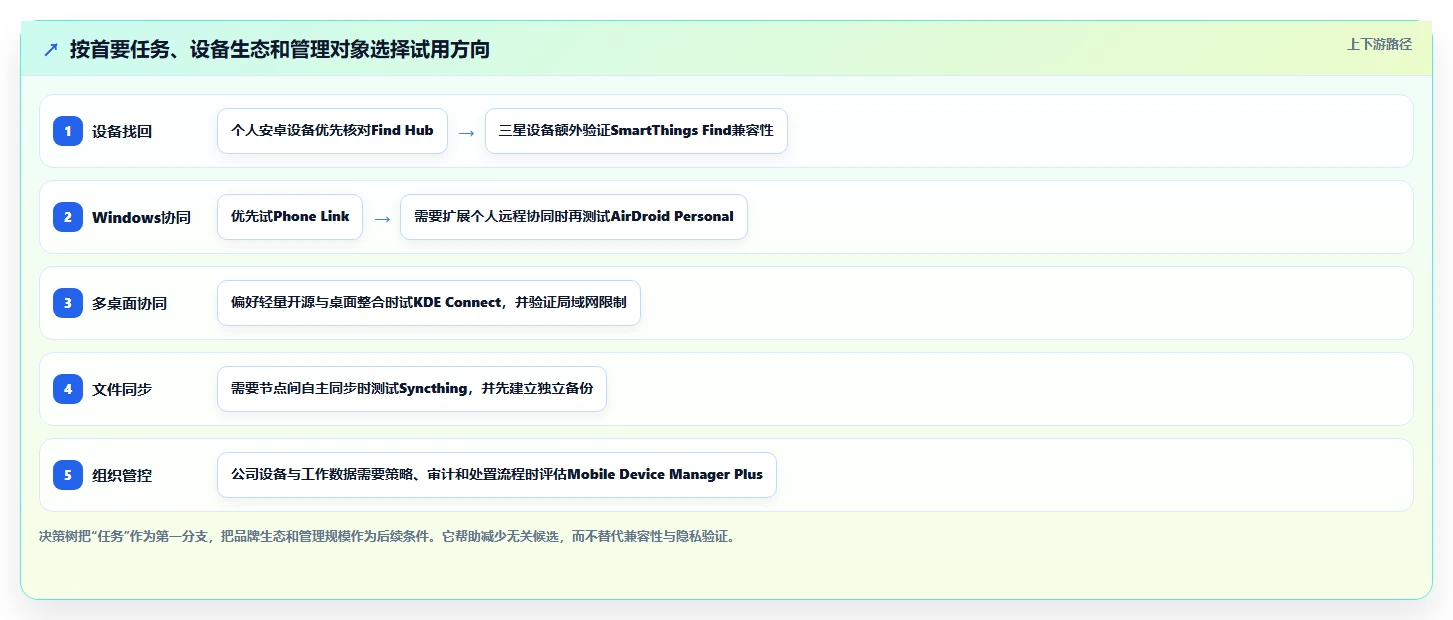The image size is (1453, 620).
Task: Click the 多桌面协同 row label
Action: click(x=129, y=304)
